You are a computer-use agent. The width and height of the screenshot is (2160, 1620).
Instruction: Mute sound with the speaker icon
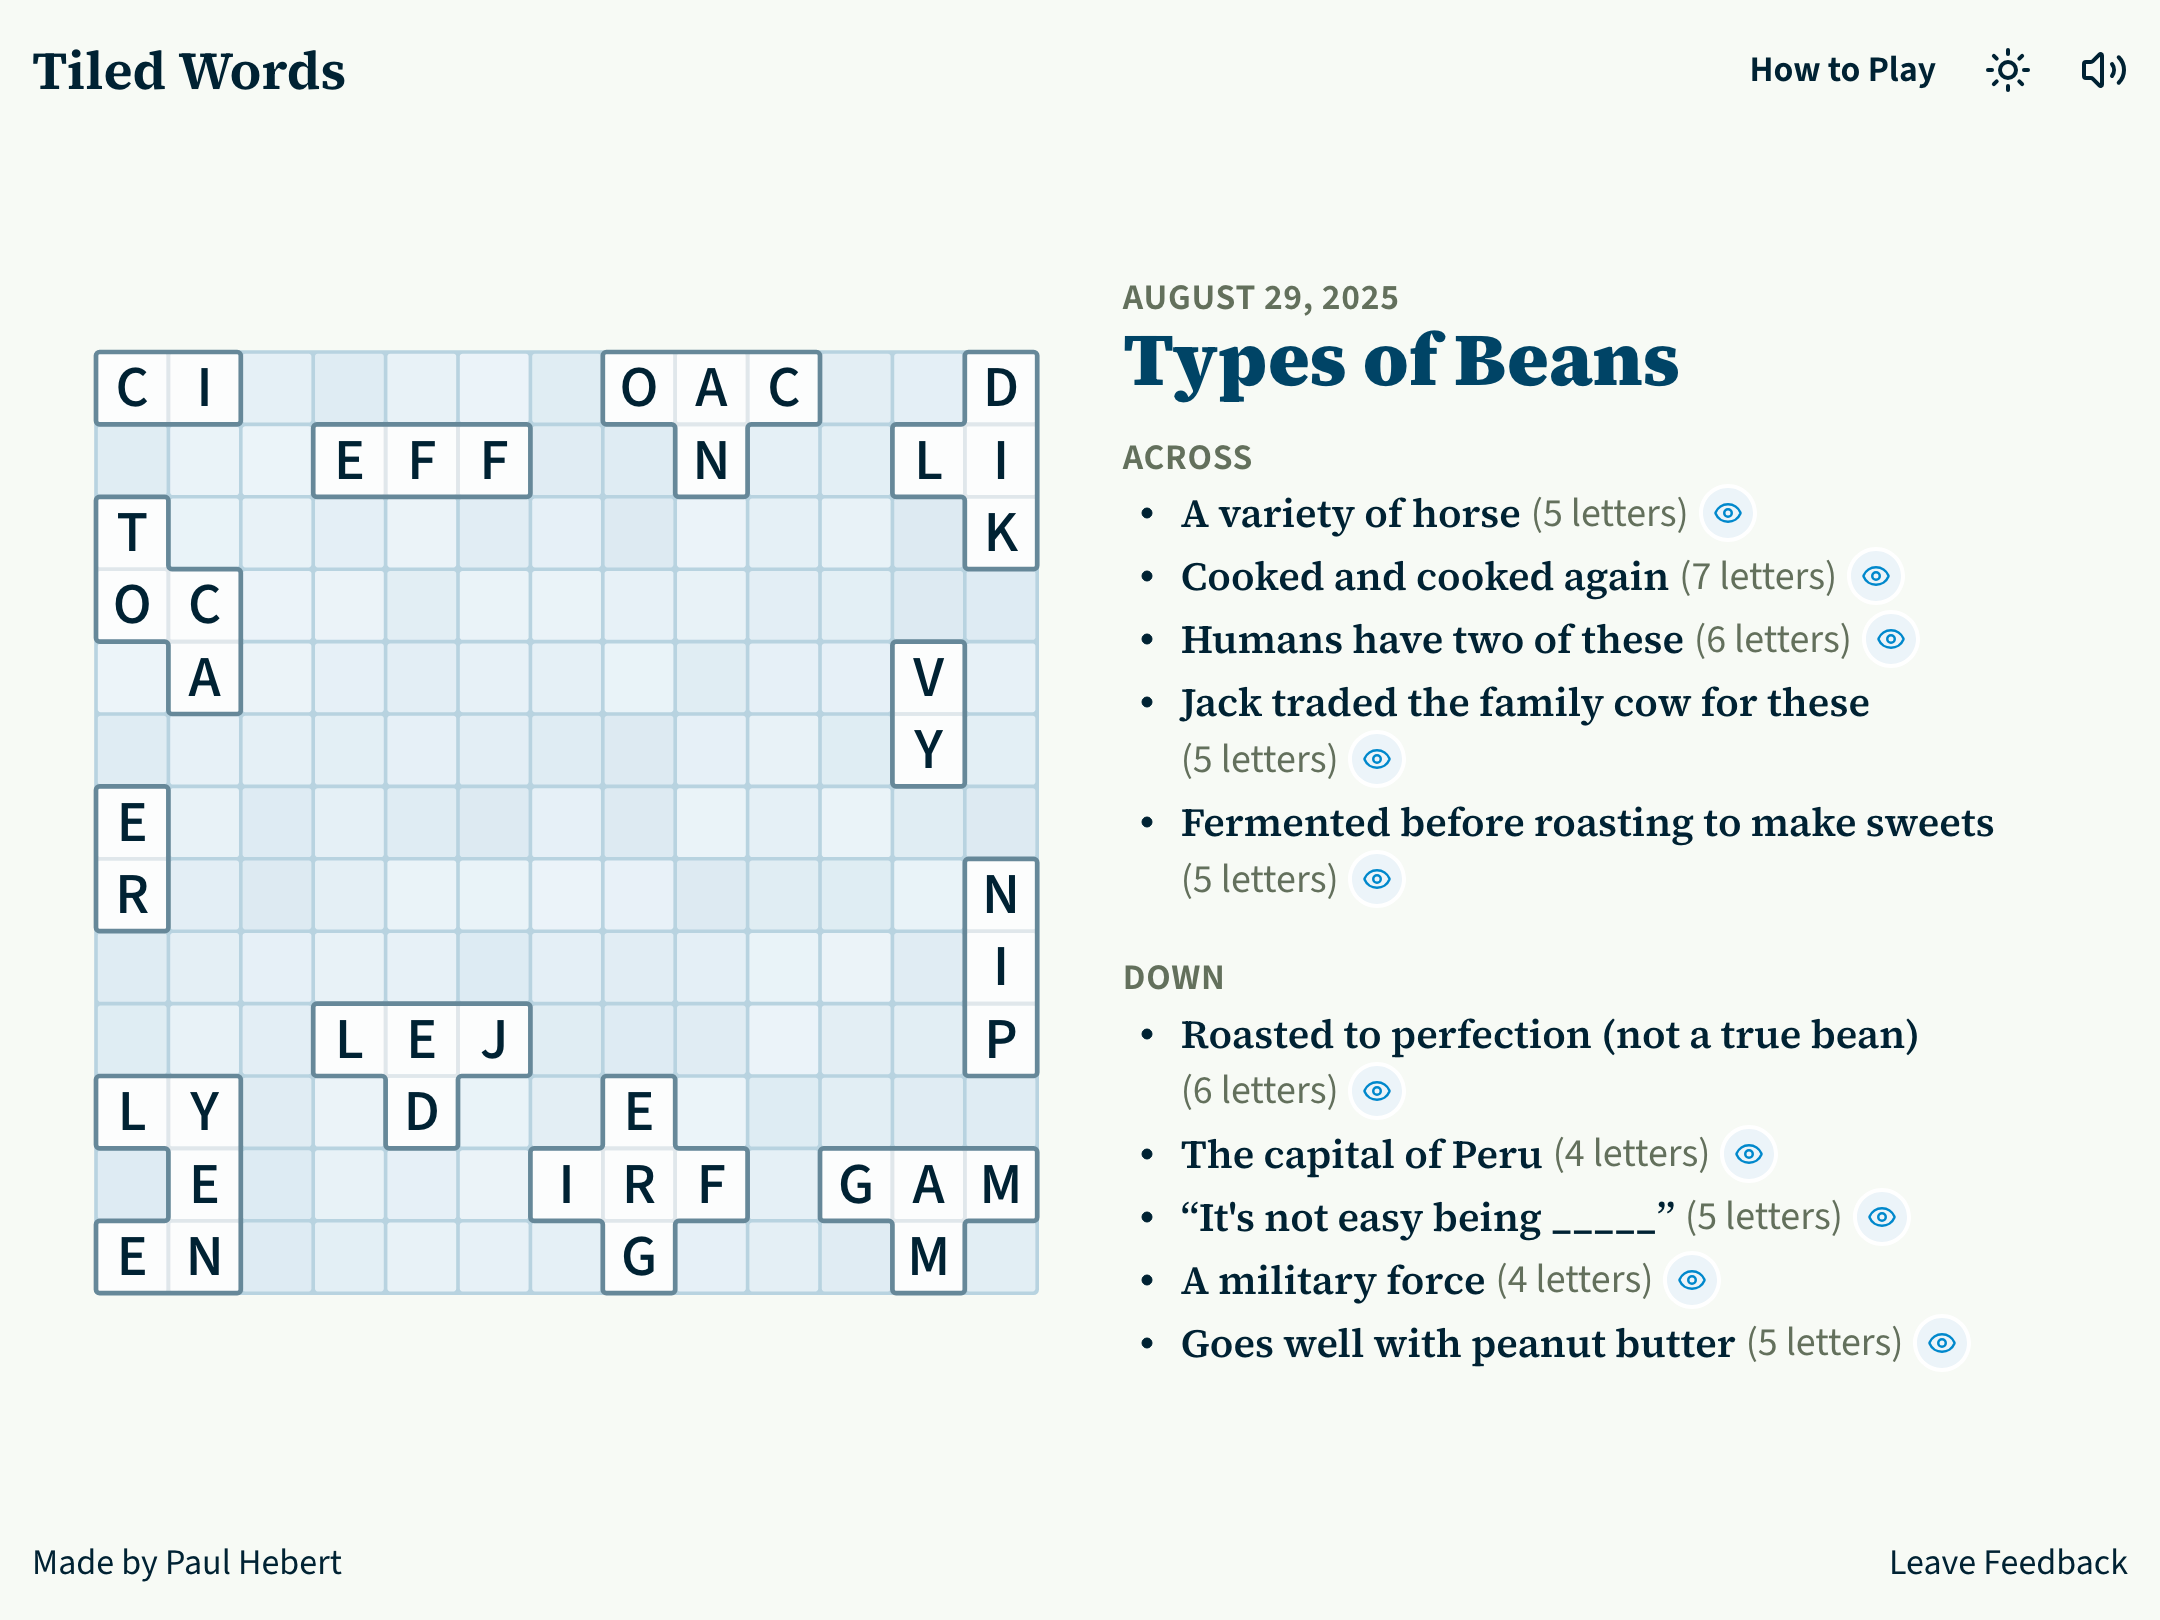[2103, 71]
